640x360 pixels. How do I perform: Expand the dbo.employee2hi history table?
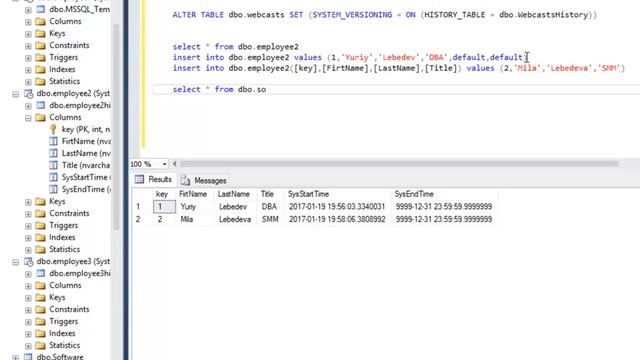pyautogui.click(x=28, y=106)
